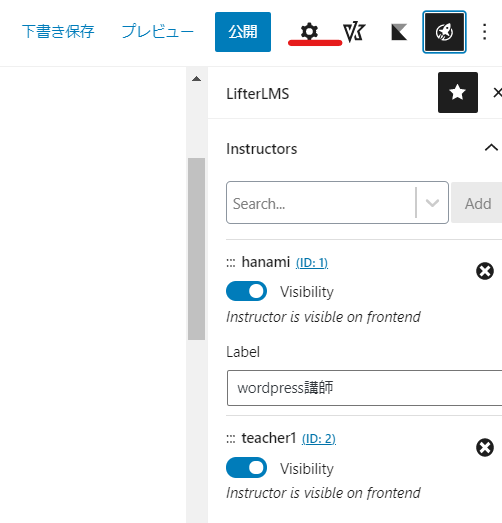Open the three-dot options menu
This screenshot has width=502, height=523.
[485, 32]
